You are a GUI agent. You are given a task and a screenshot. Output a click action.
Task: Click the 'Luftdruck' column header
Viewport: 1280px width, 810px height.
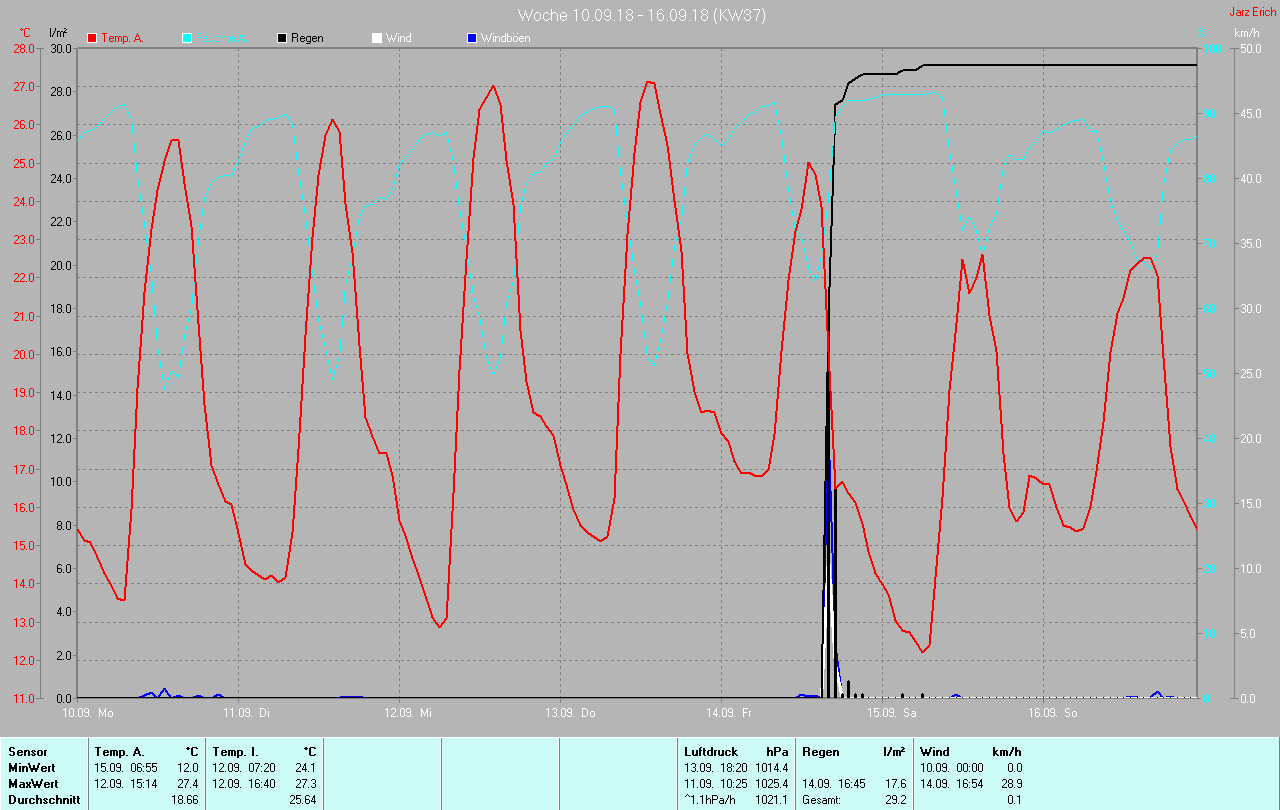710,752
